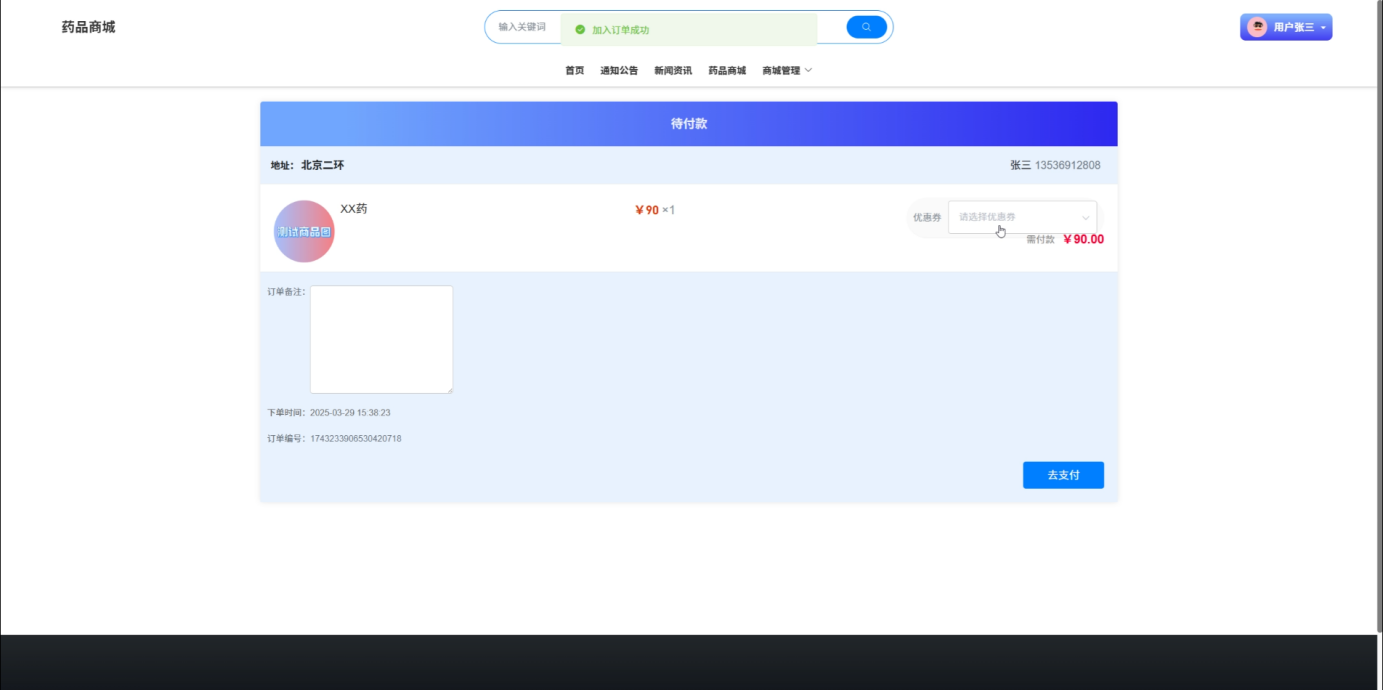Click the 药品商城 site logo text
The width and height of the screenshot is (1383, 690).
point(88,27)
